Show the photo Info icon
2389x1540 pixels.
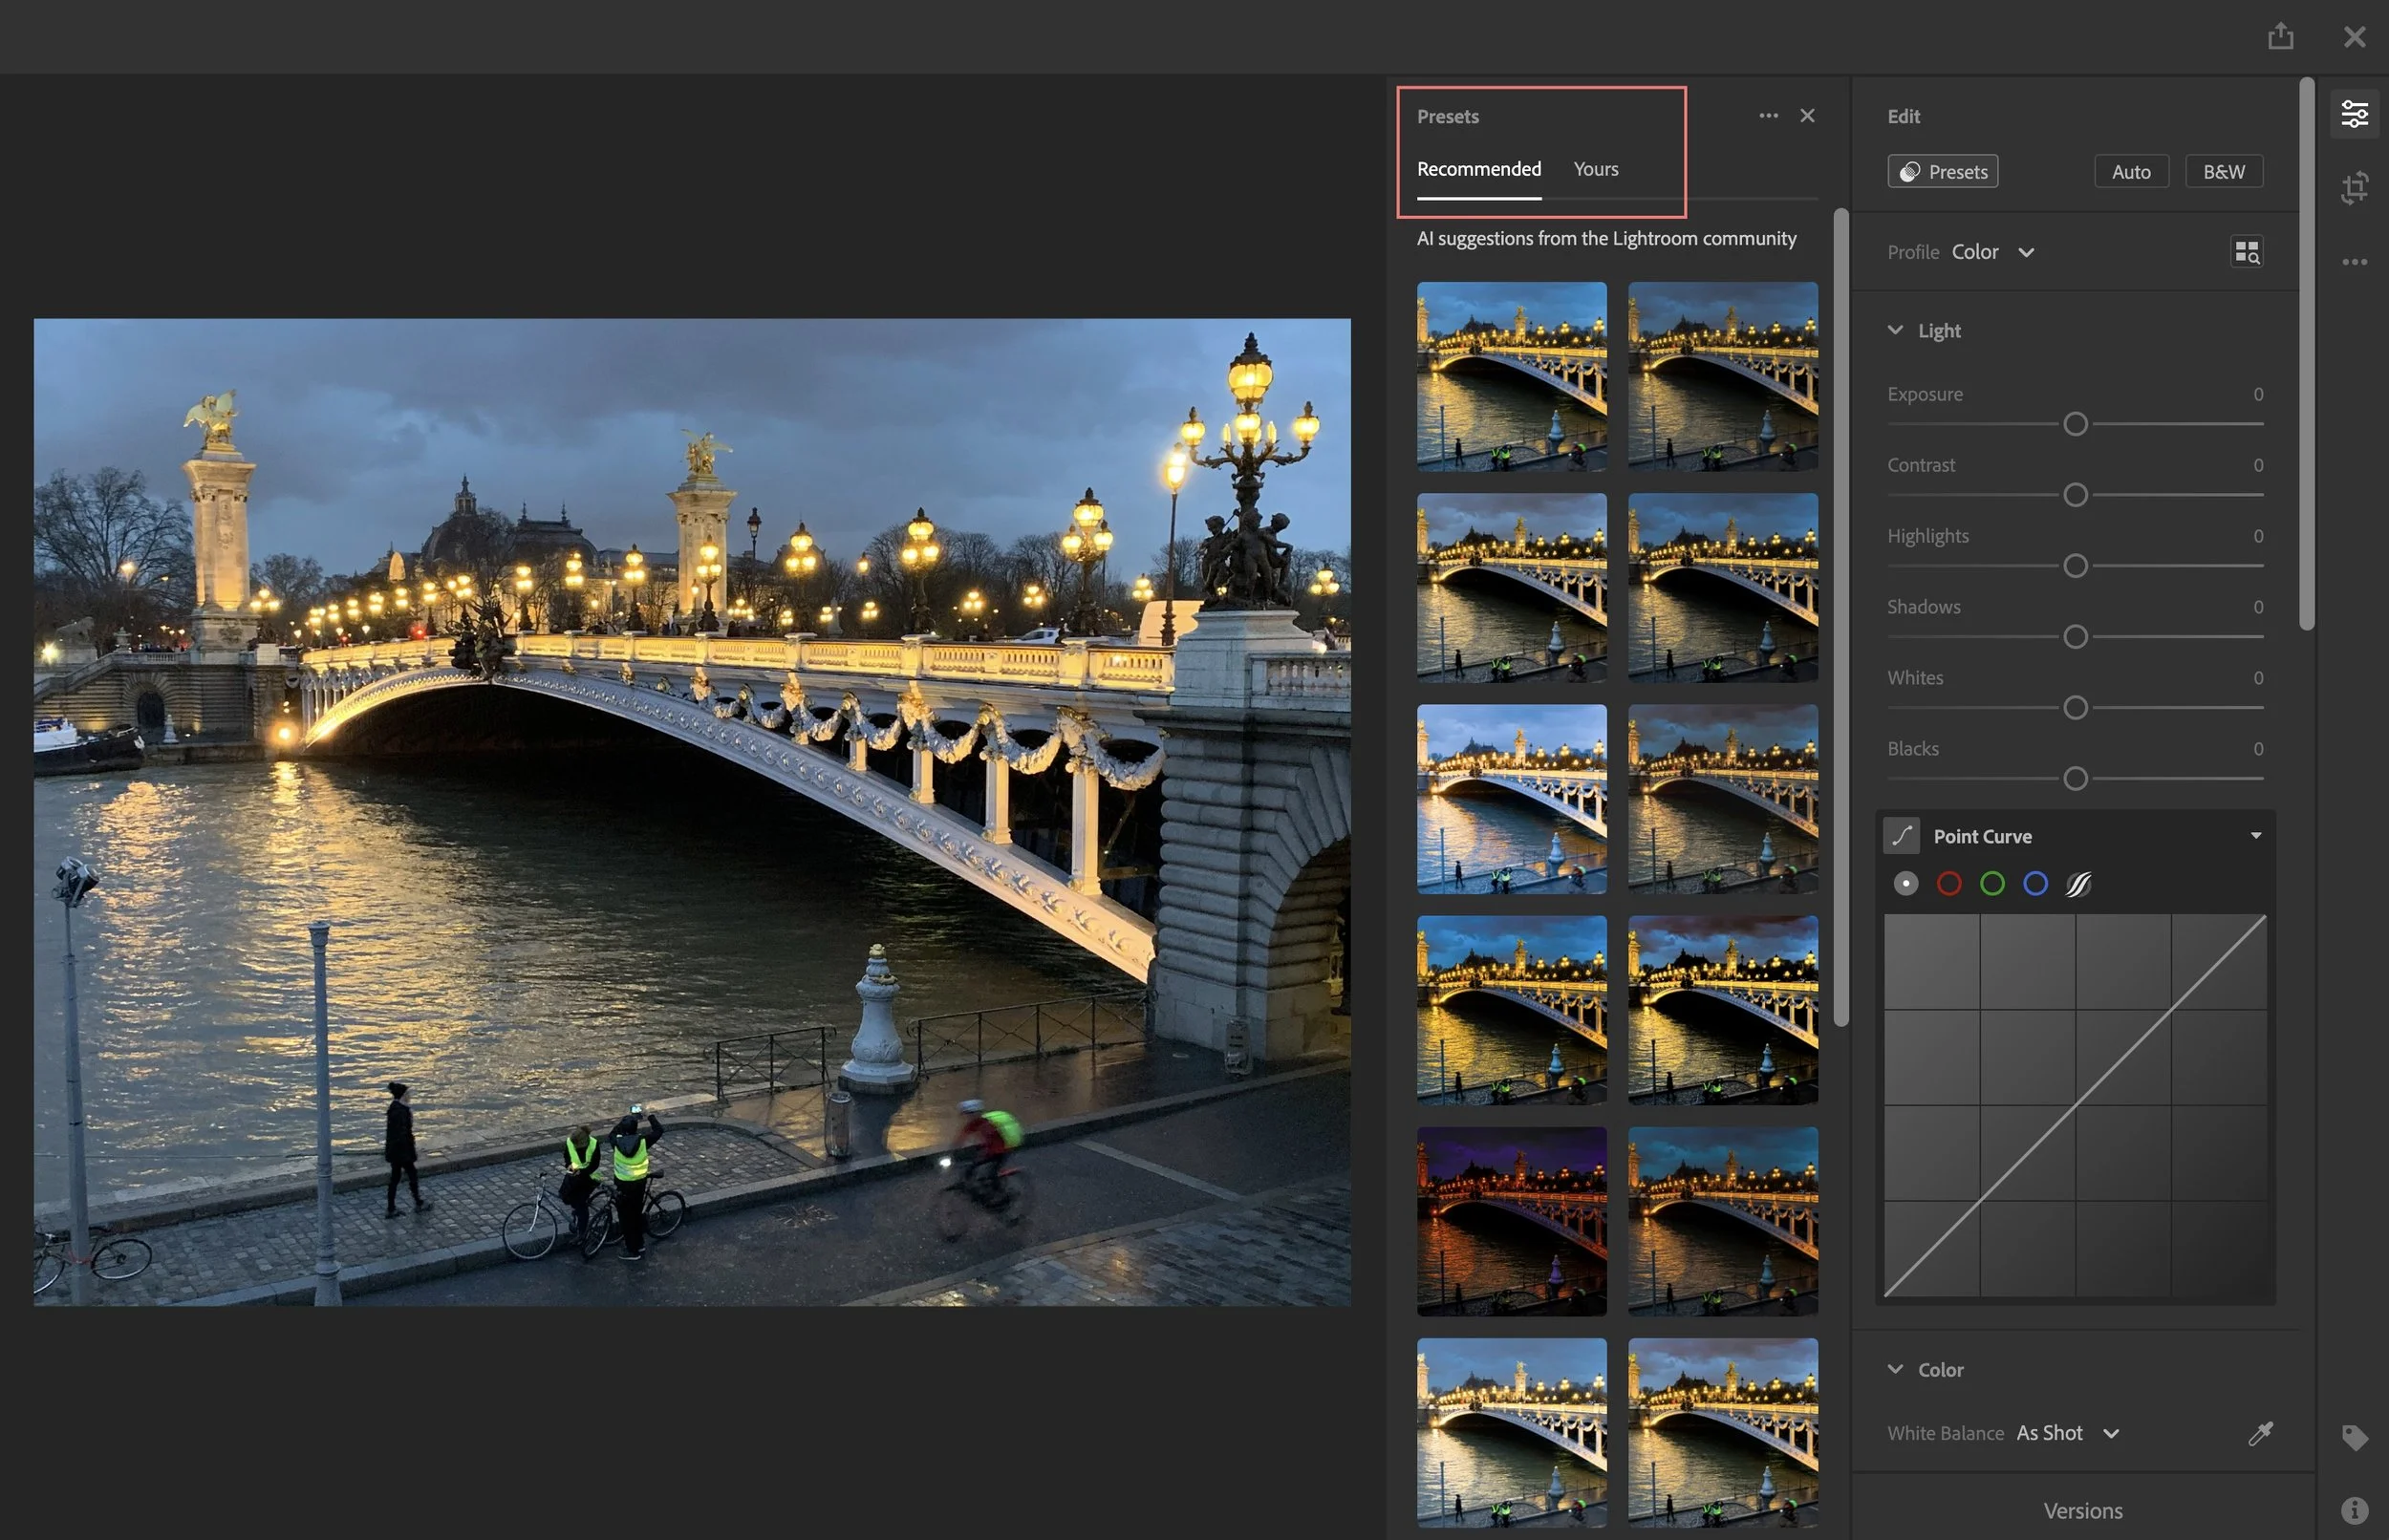click(x=2354, y=1509)
